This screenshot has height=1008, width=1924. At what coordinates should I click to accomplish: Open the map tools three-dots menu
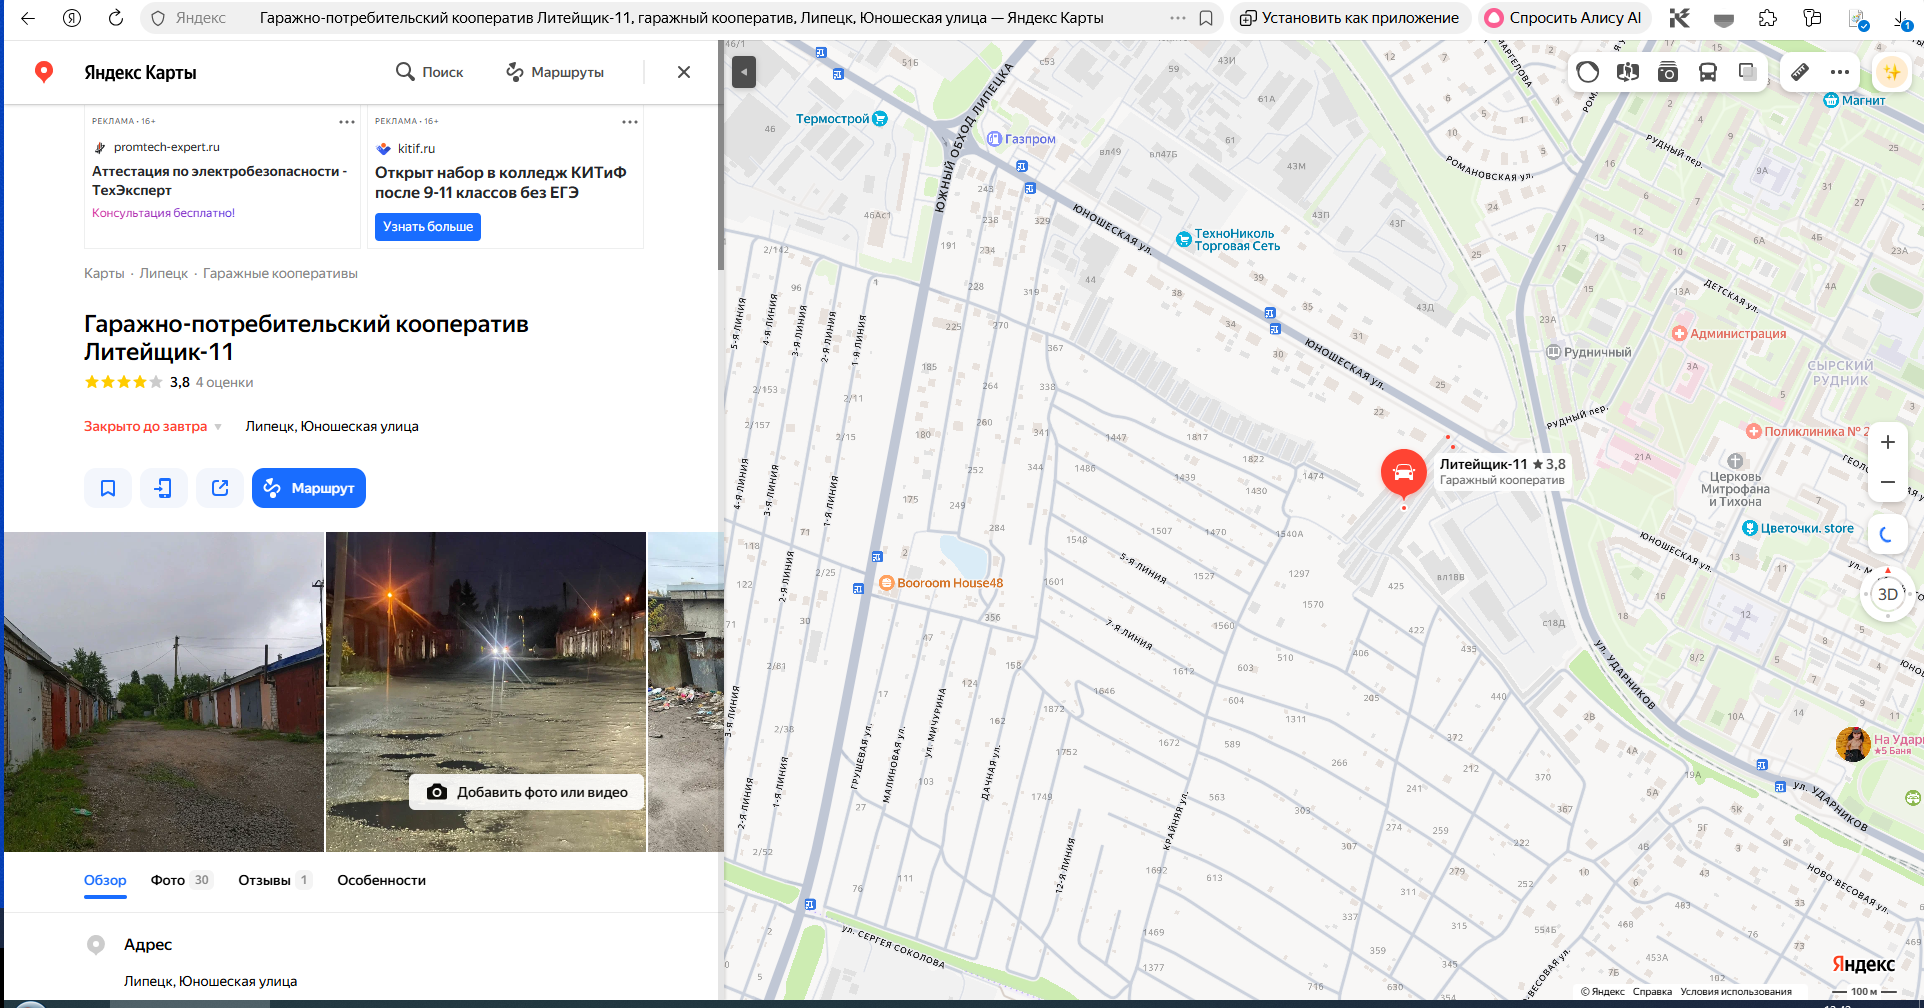[x=1840, y=72]
